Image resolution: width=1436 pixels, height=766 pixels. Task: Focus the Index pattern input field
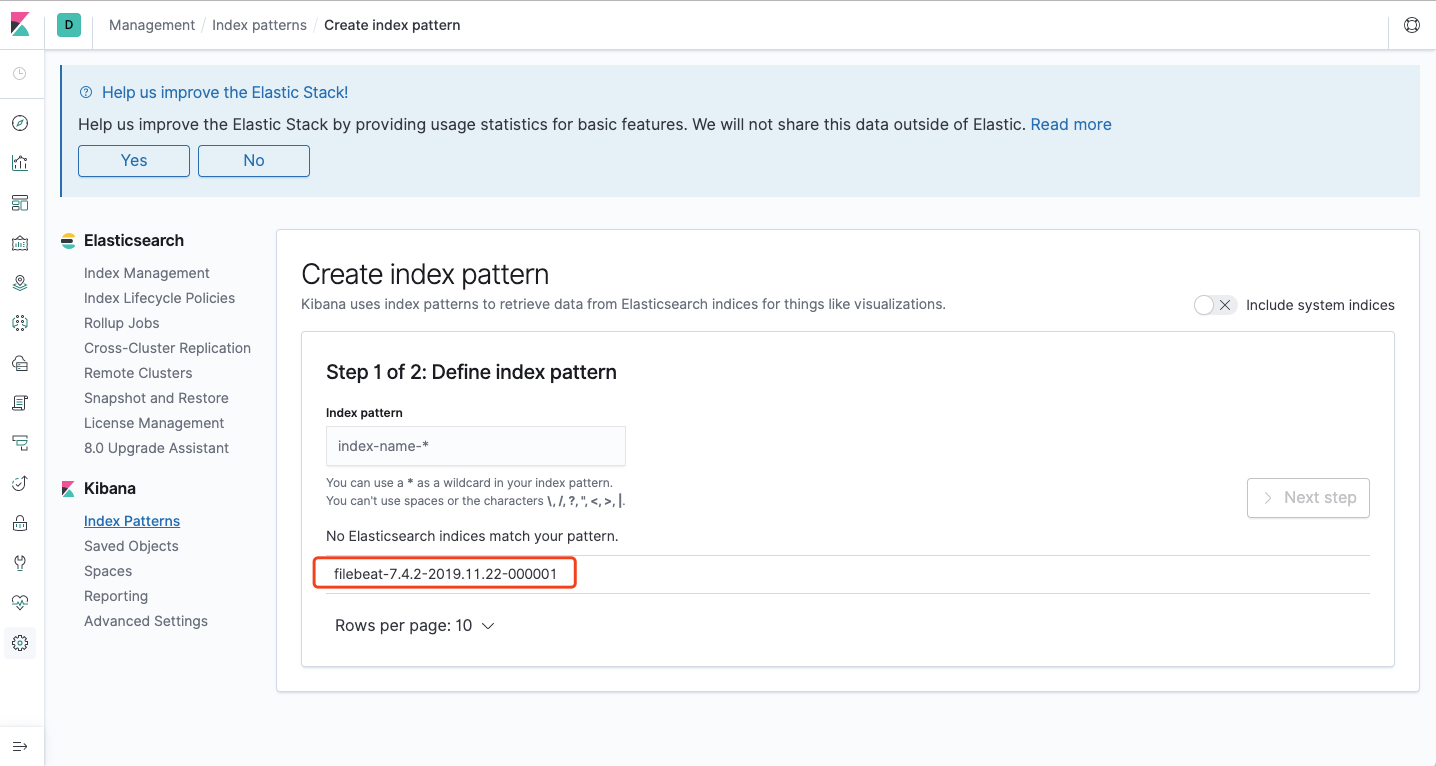[x=476, y=446]
